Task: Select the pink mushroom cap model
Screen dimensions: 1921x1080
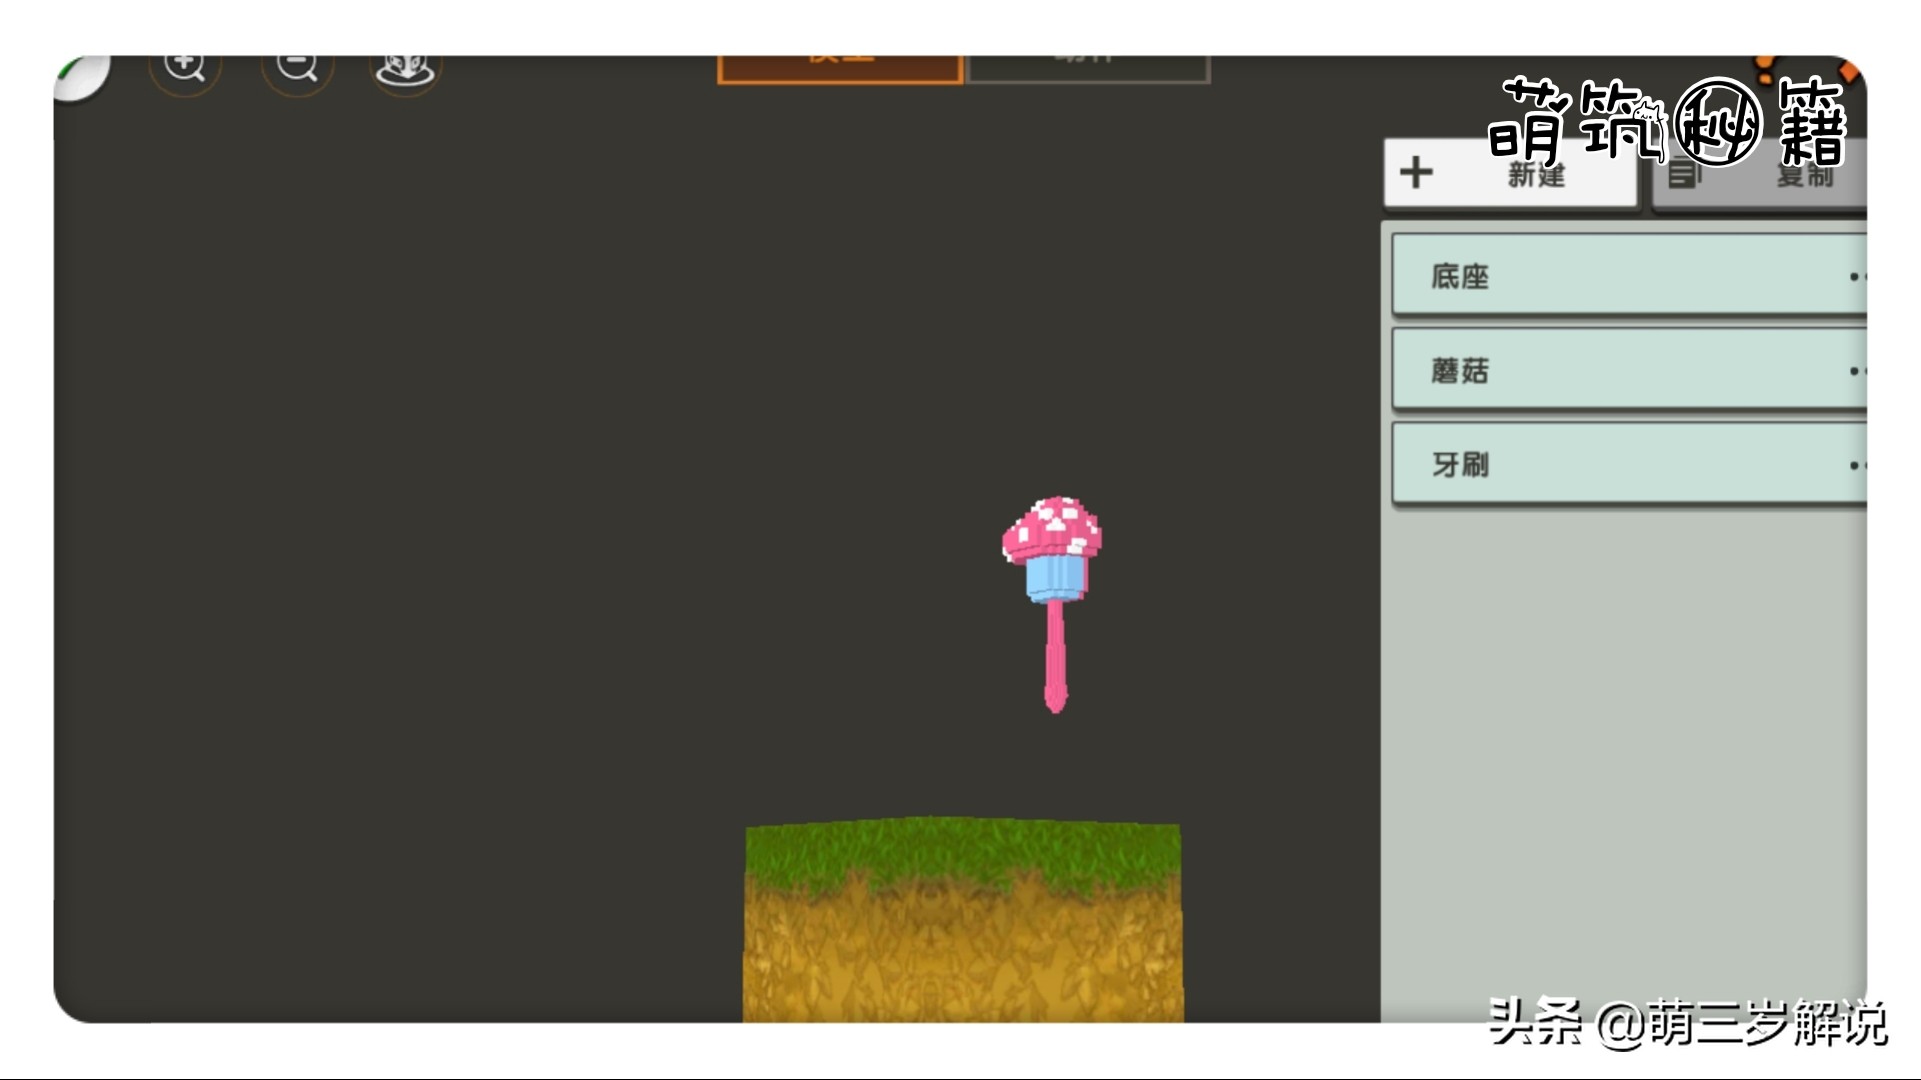Action: point(1053,530)
